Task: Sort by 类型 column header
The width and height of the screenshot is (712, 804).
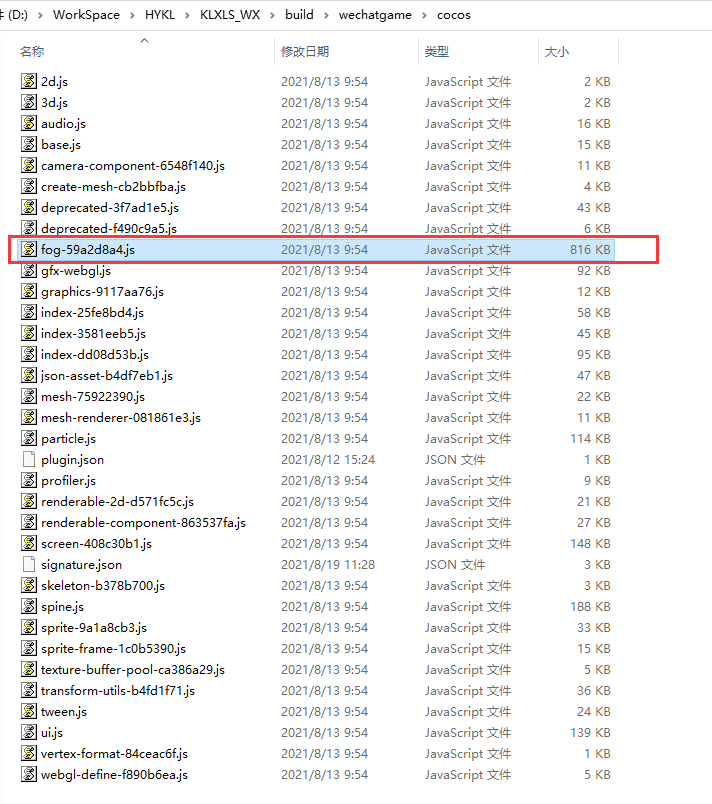Action: pos(437,51)
